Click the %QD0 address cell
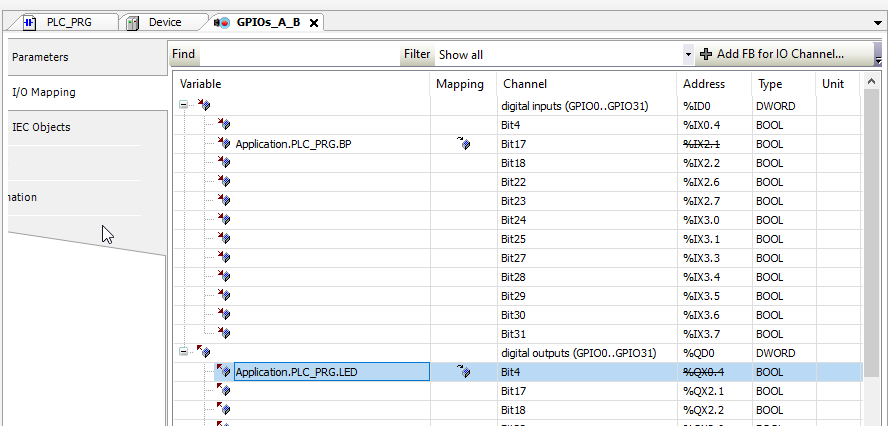 (714, 353)
